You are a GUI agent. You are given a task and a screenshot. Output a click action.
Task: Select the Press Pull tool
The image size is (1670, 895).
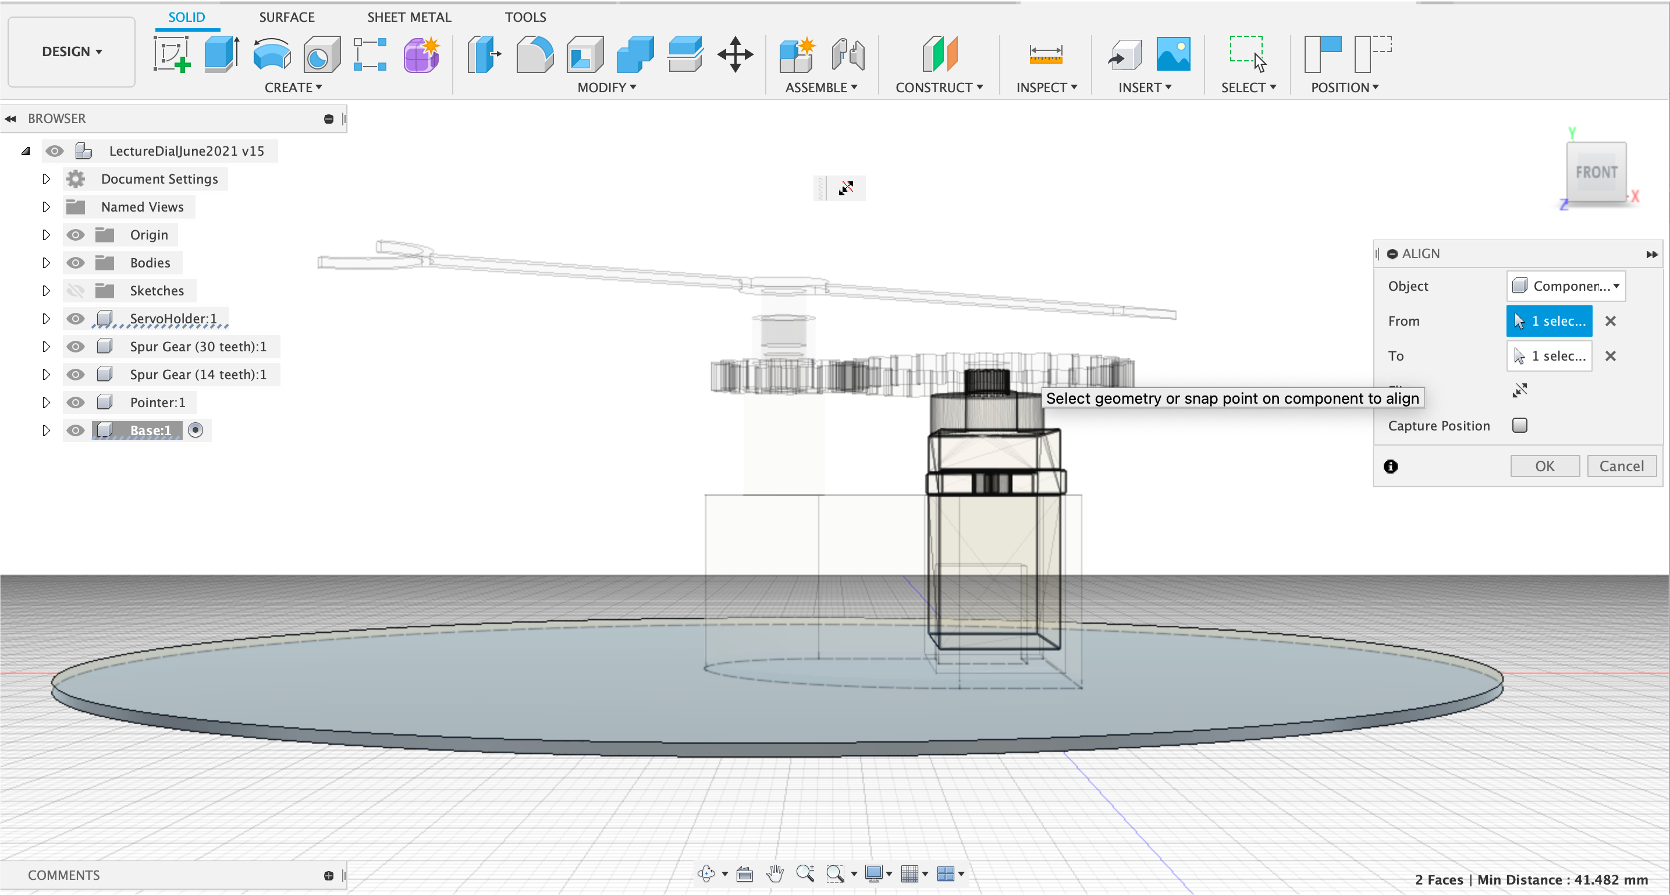click(484, 54)
